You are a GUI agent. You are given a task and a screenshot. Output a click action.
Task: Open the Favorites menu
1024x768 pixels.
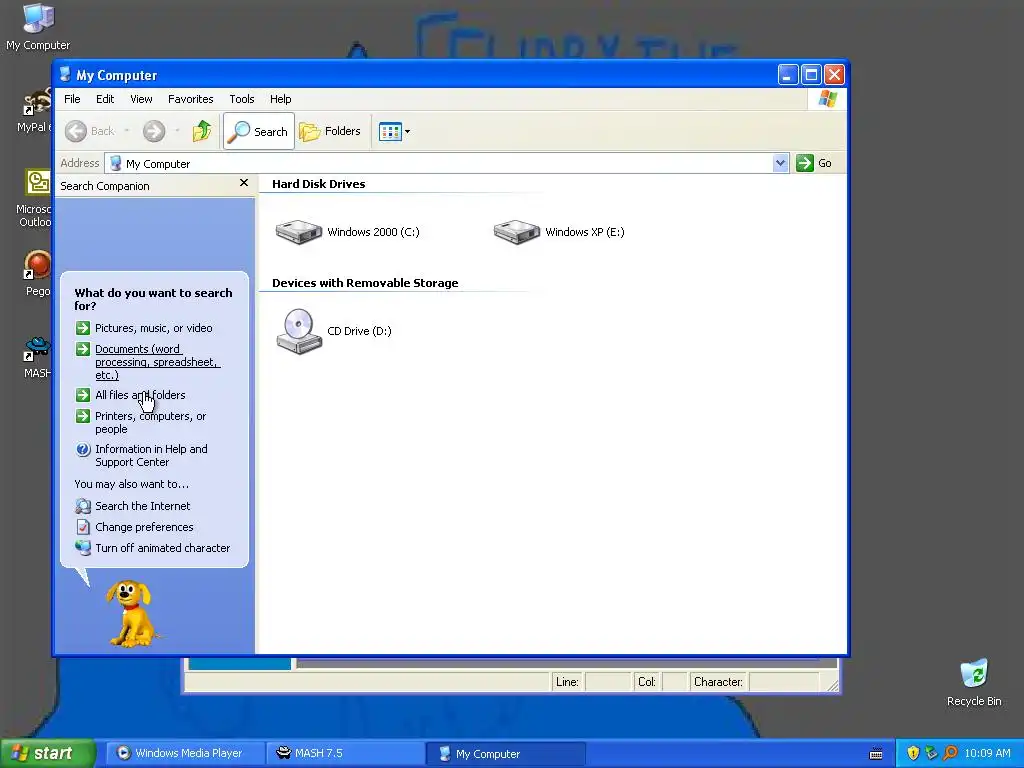coord(191,99)
